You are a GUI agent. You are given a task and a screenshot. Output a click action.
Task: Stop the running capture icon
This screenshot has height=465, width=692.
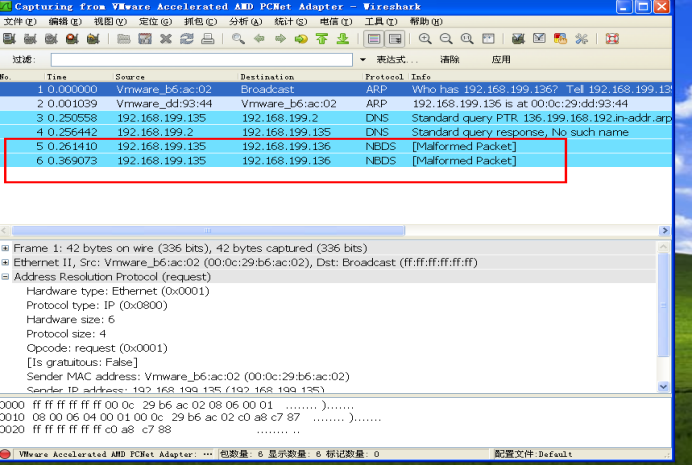72,39
